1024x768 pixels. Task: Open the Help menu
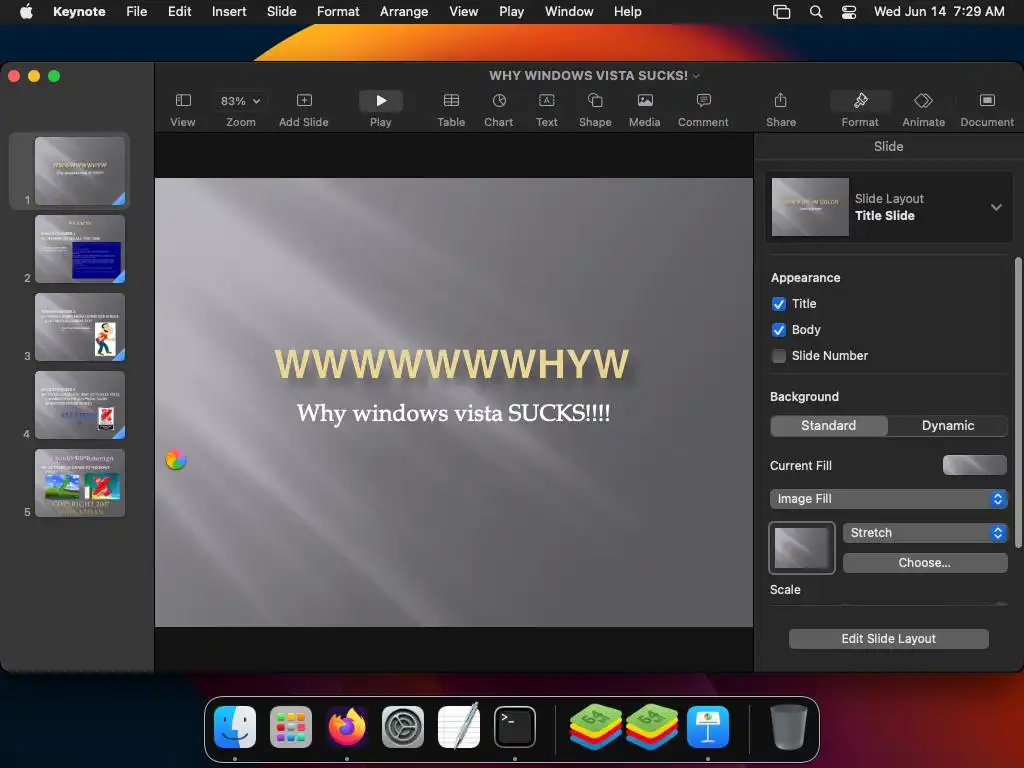[x=628, y=11]
